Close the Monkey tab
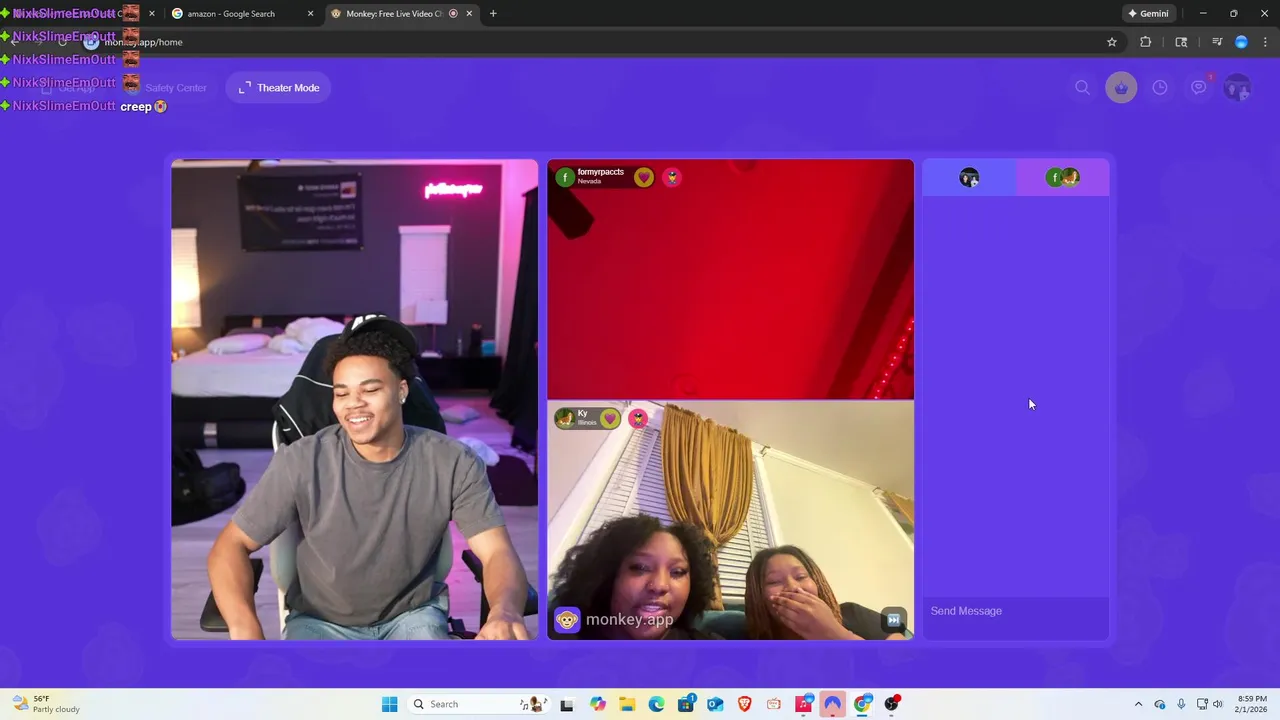Screen dimensions: 1280x720 [x=469, y=14]
